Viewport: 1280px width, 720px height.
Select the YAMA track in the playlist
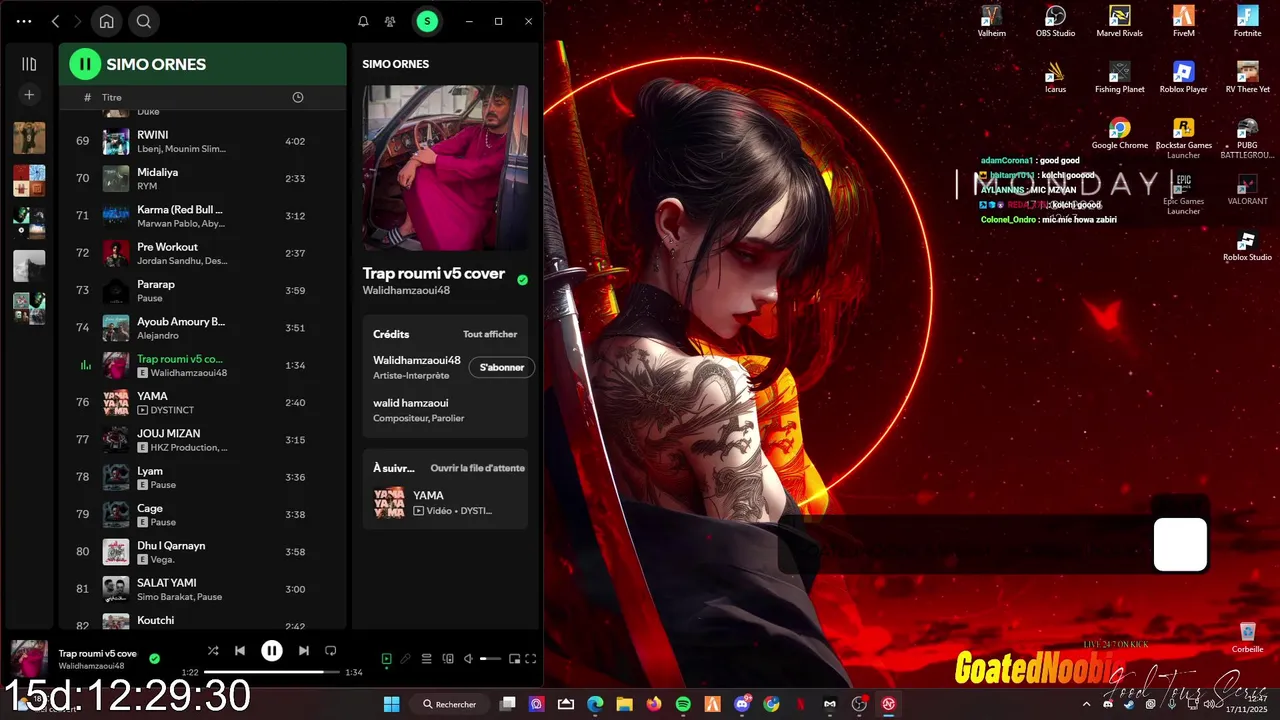click(202, 402)
